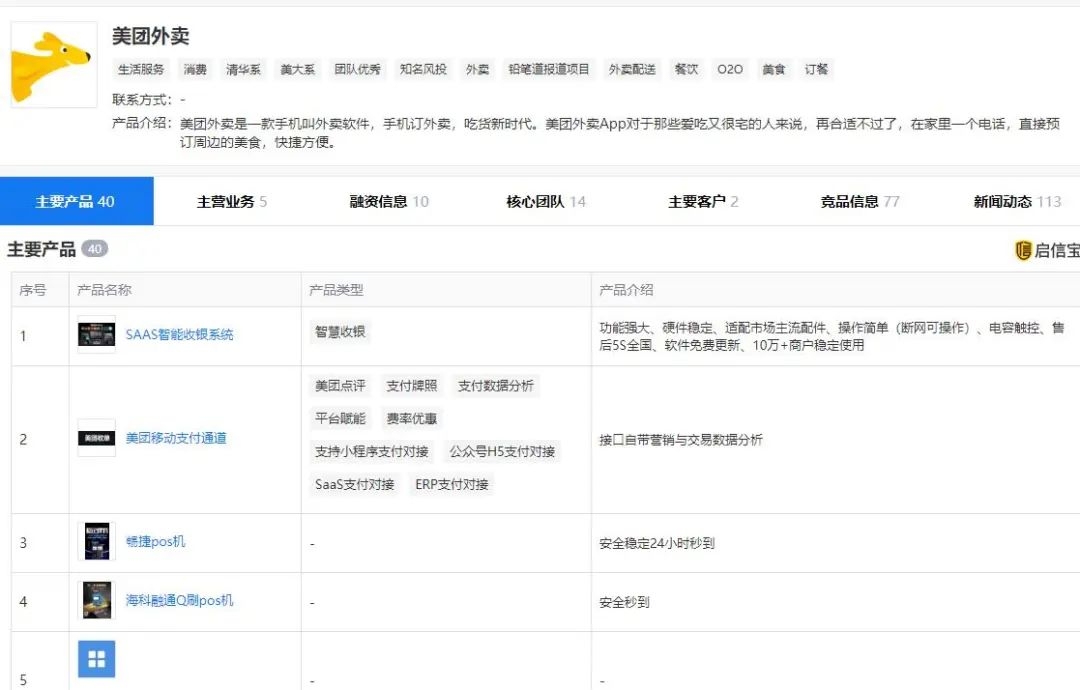Viewport: 1080px width, 690px height.
Task: Select the 核心团队 tab
Action: point(546,201)
